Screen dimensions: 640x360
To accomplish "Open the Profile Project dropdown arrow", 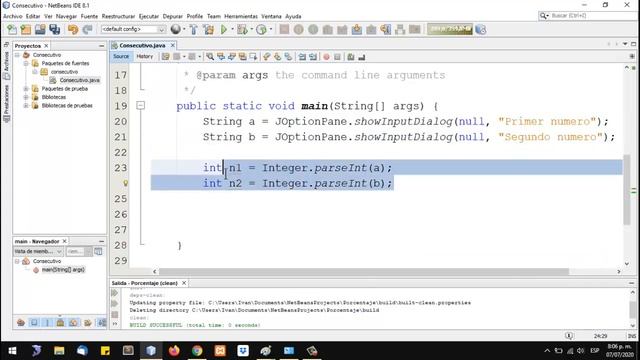I will (x=271, y=29).
